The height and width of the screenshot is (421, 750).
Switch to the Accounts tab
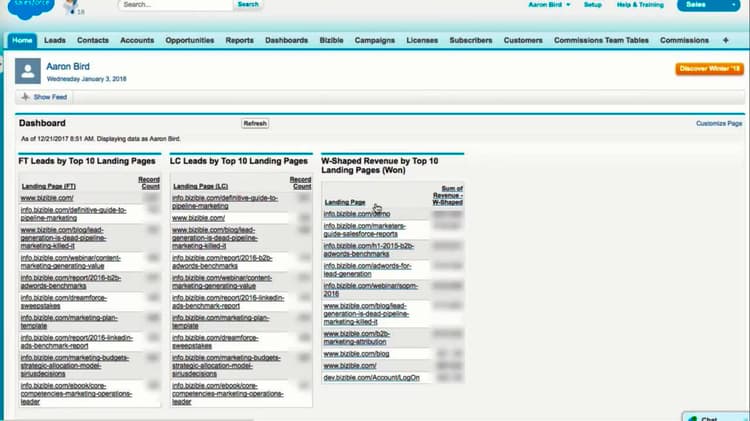click(137, 41)
